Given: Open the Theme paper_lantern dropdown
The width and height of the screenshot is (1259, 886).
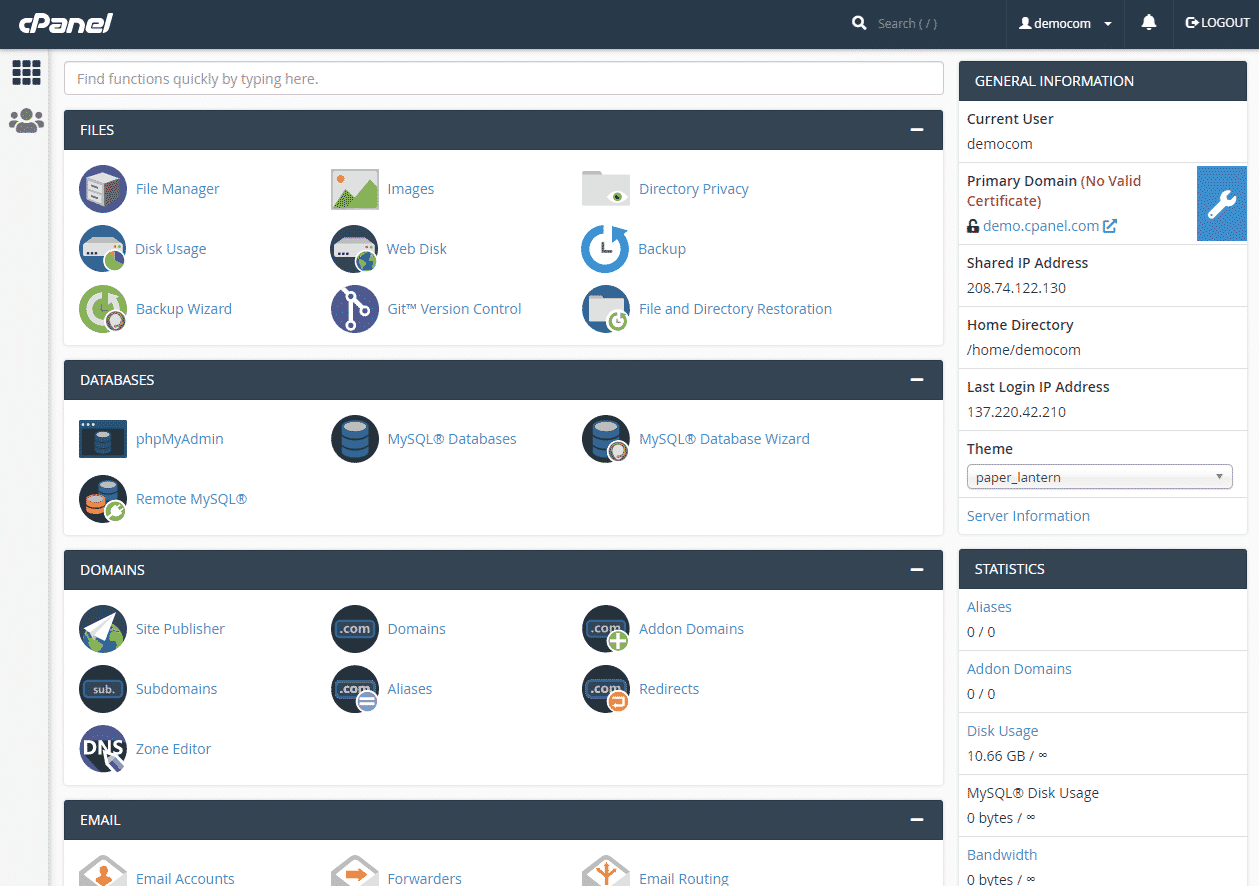Looking at the screenshot, I should coord(1099,477).
